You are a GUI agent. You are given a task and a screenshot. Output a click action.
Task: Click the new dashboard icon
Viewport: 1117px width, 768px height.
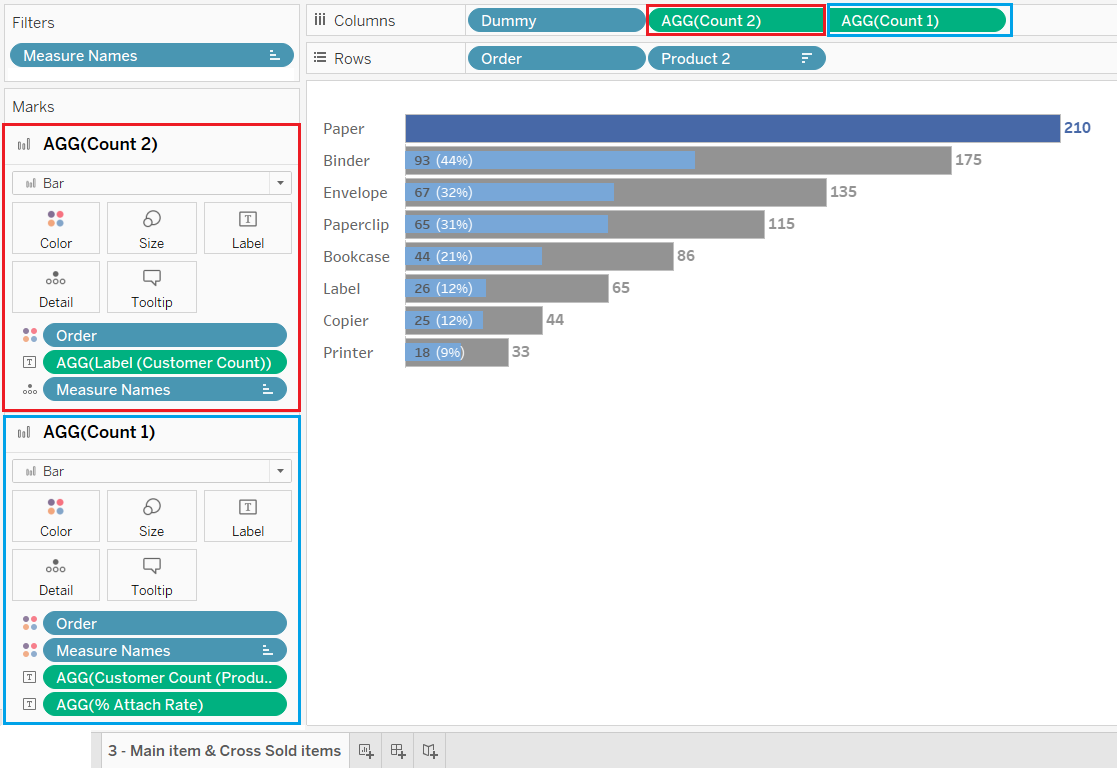click(x=398, y=751)
